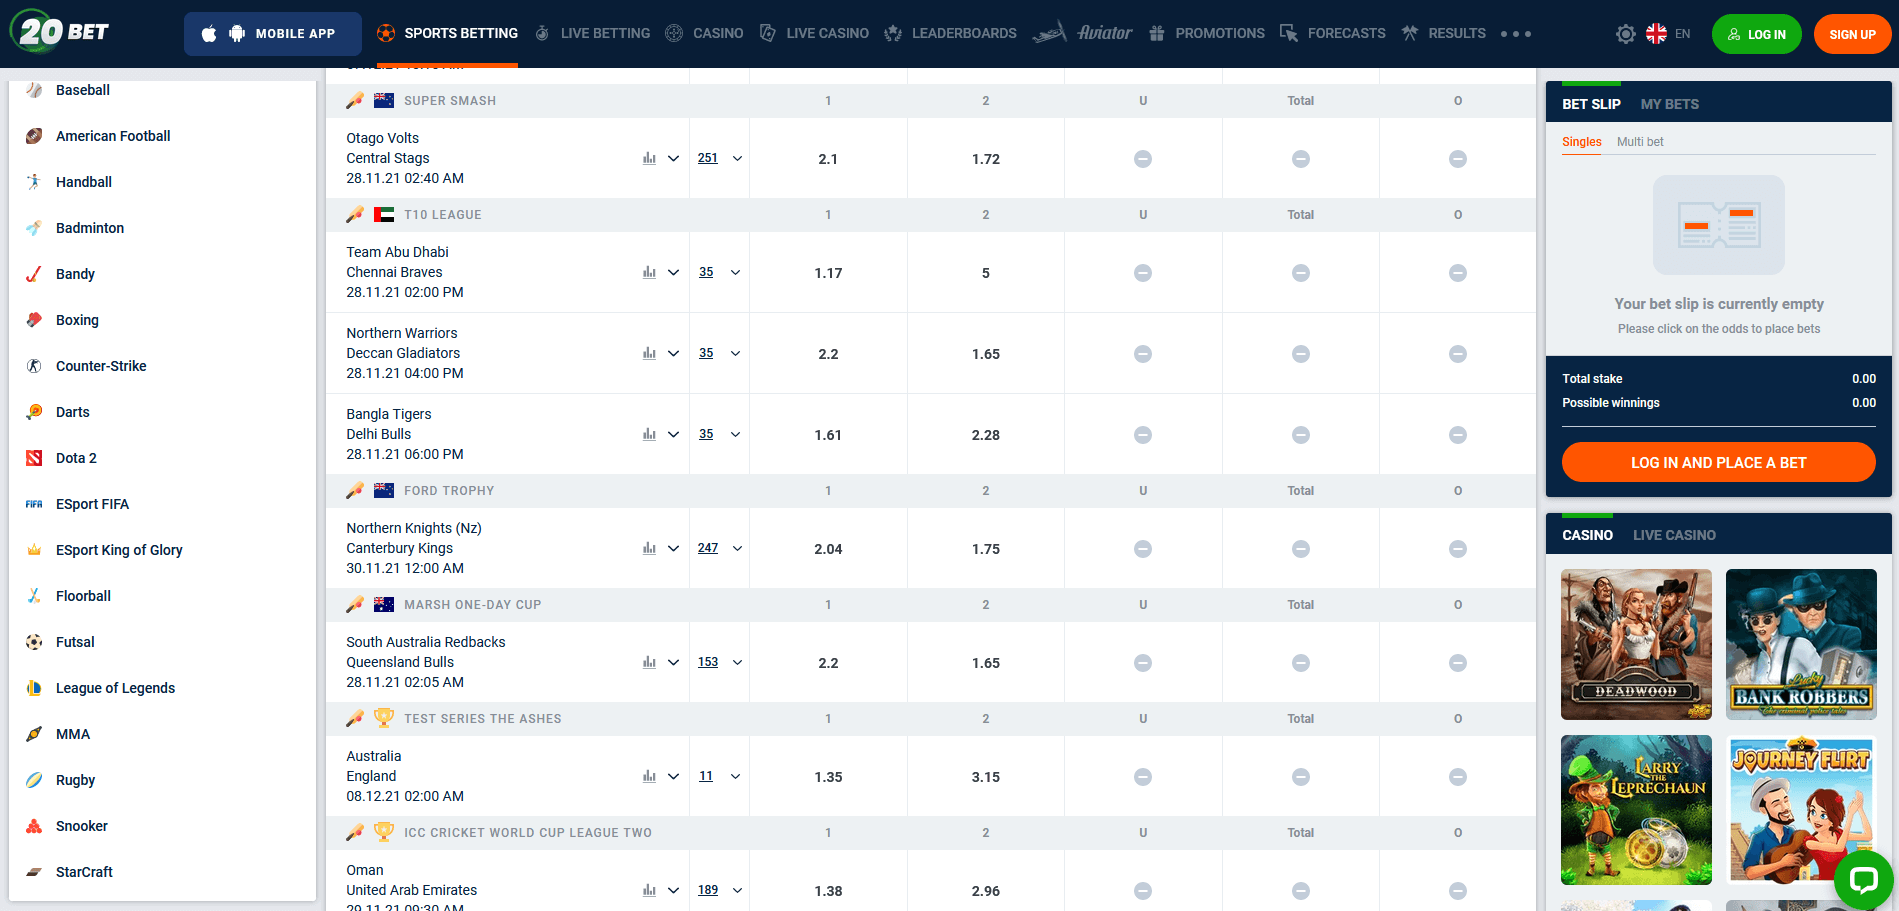Screen dimensions: 1899x911
Task: Click the UK flag language icon
Action: coord(1656,34)
